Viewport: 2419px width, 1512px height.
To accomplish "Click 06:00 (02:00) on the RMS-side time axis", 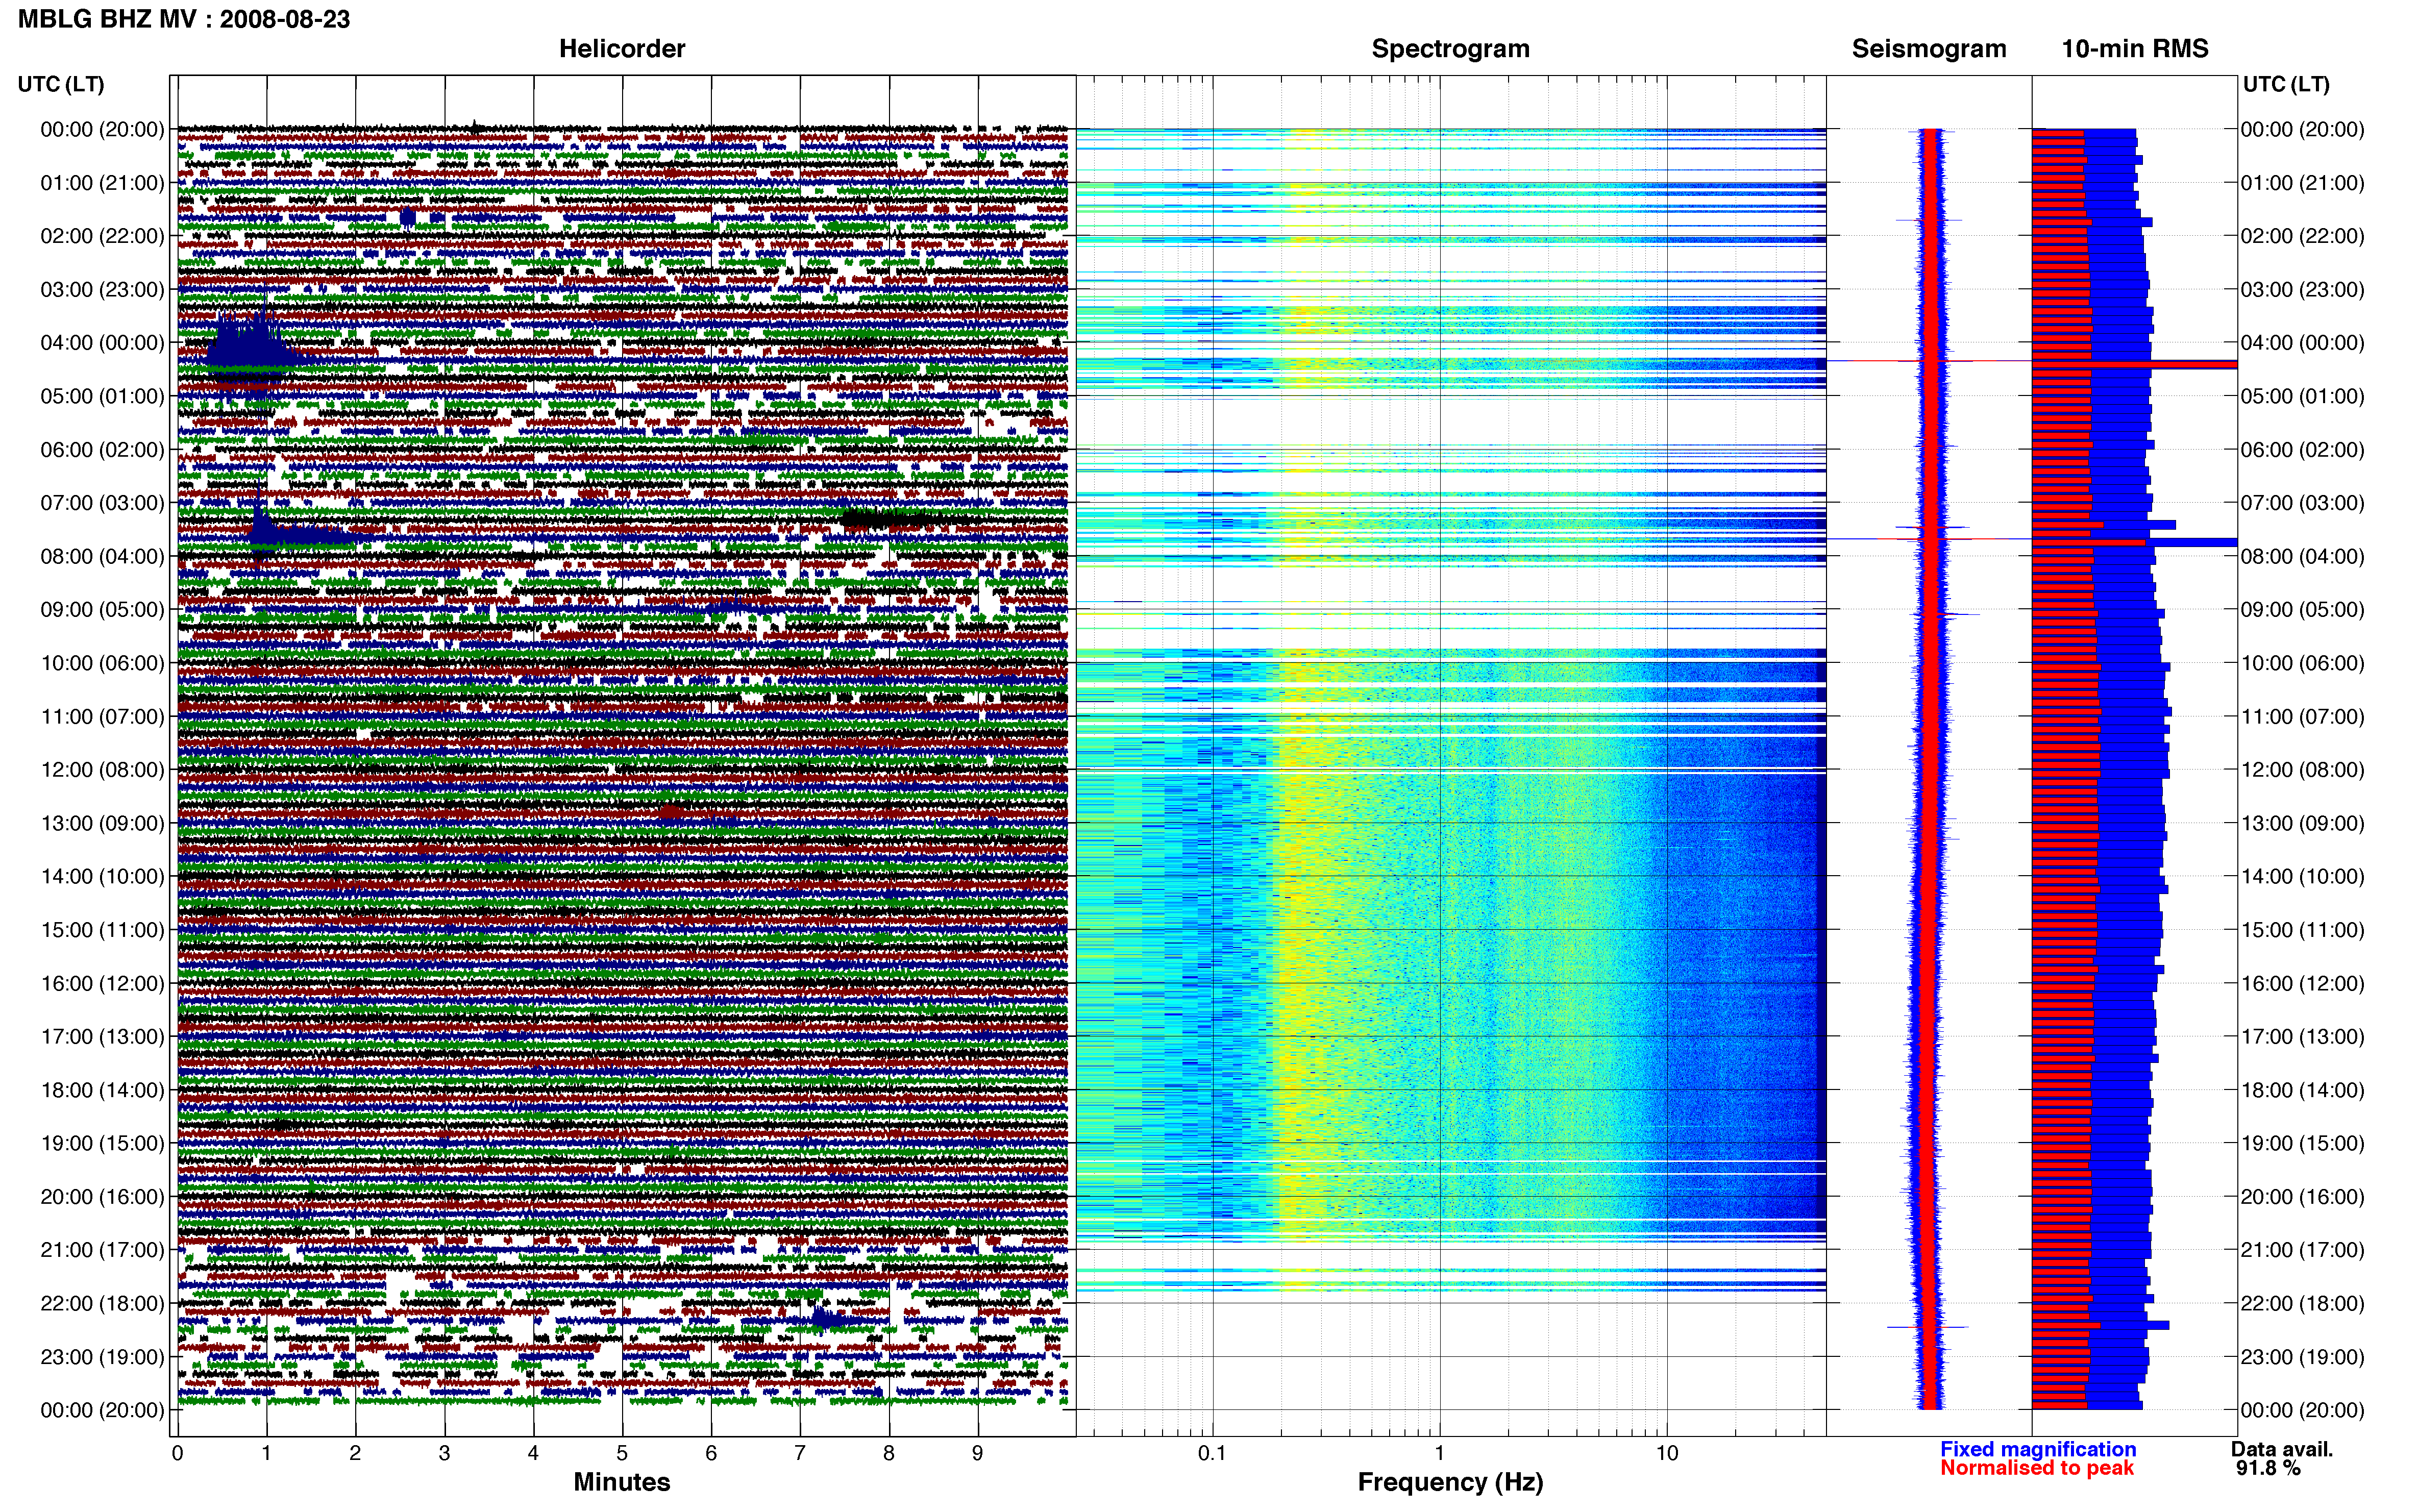I will point(2302,450).
